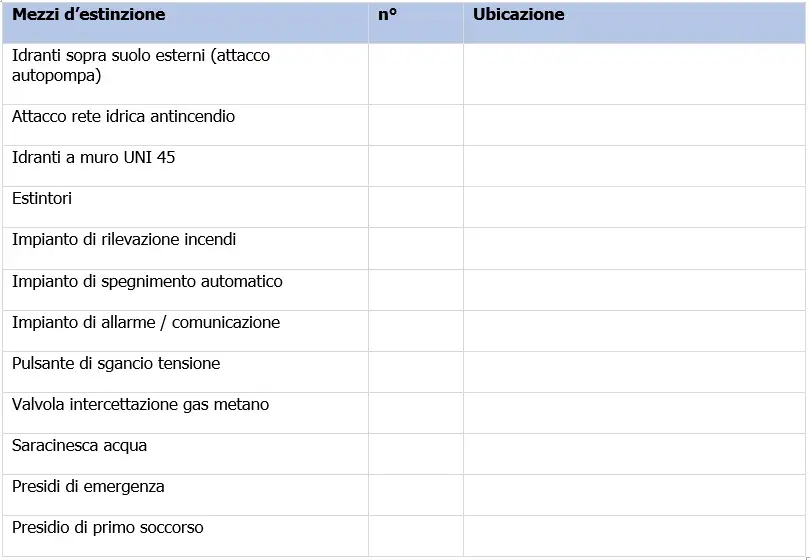Click 'Impianto di rilevazione incendi' text

click(124, 240)
